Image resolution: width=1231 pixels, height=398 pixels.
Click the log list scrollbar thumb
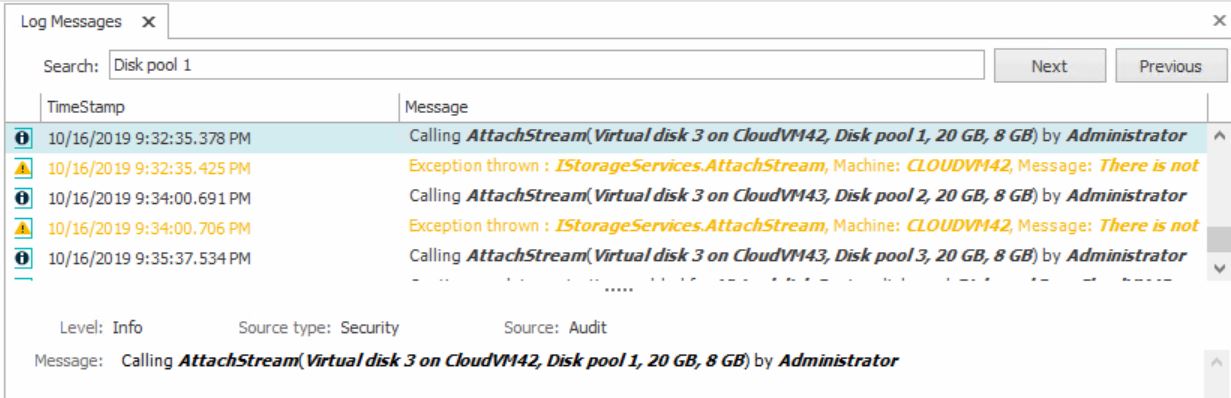1217,240
